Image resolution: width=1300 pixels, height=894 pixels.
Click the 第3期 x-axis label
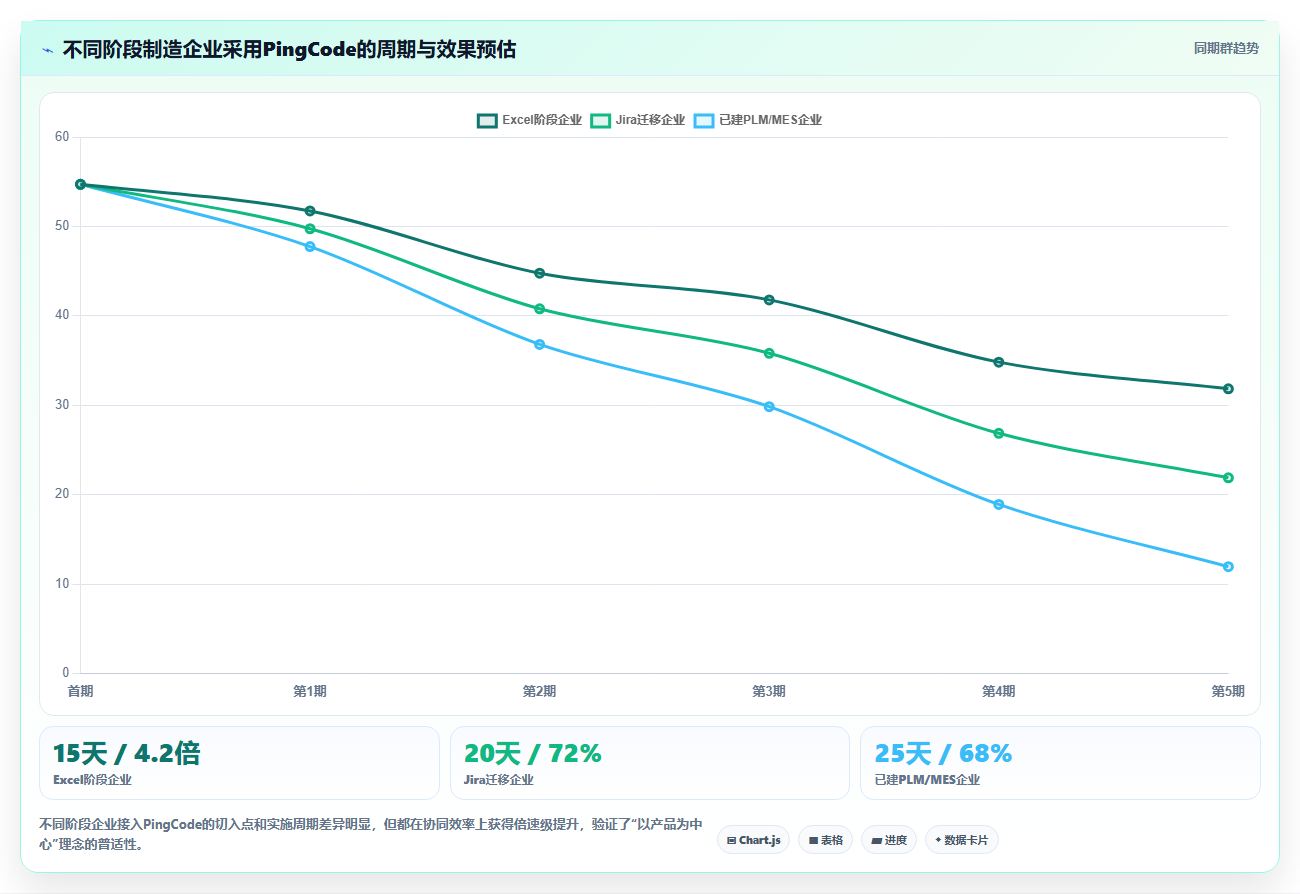click(x=769, y=691)
